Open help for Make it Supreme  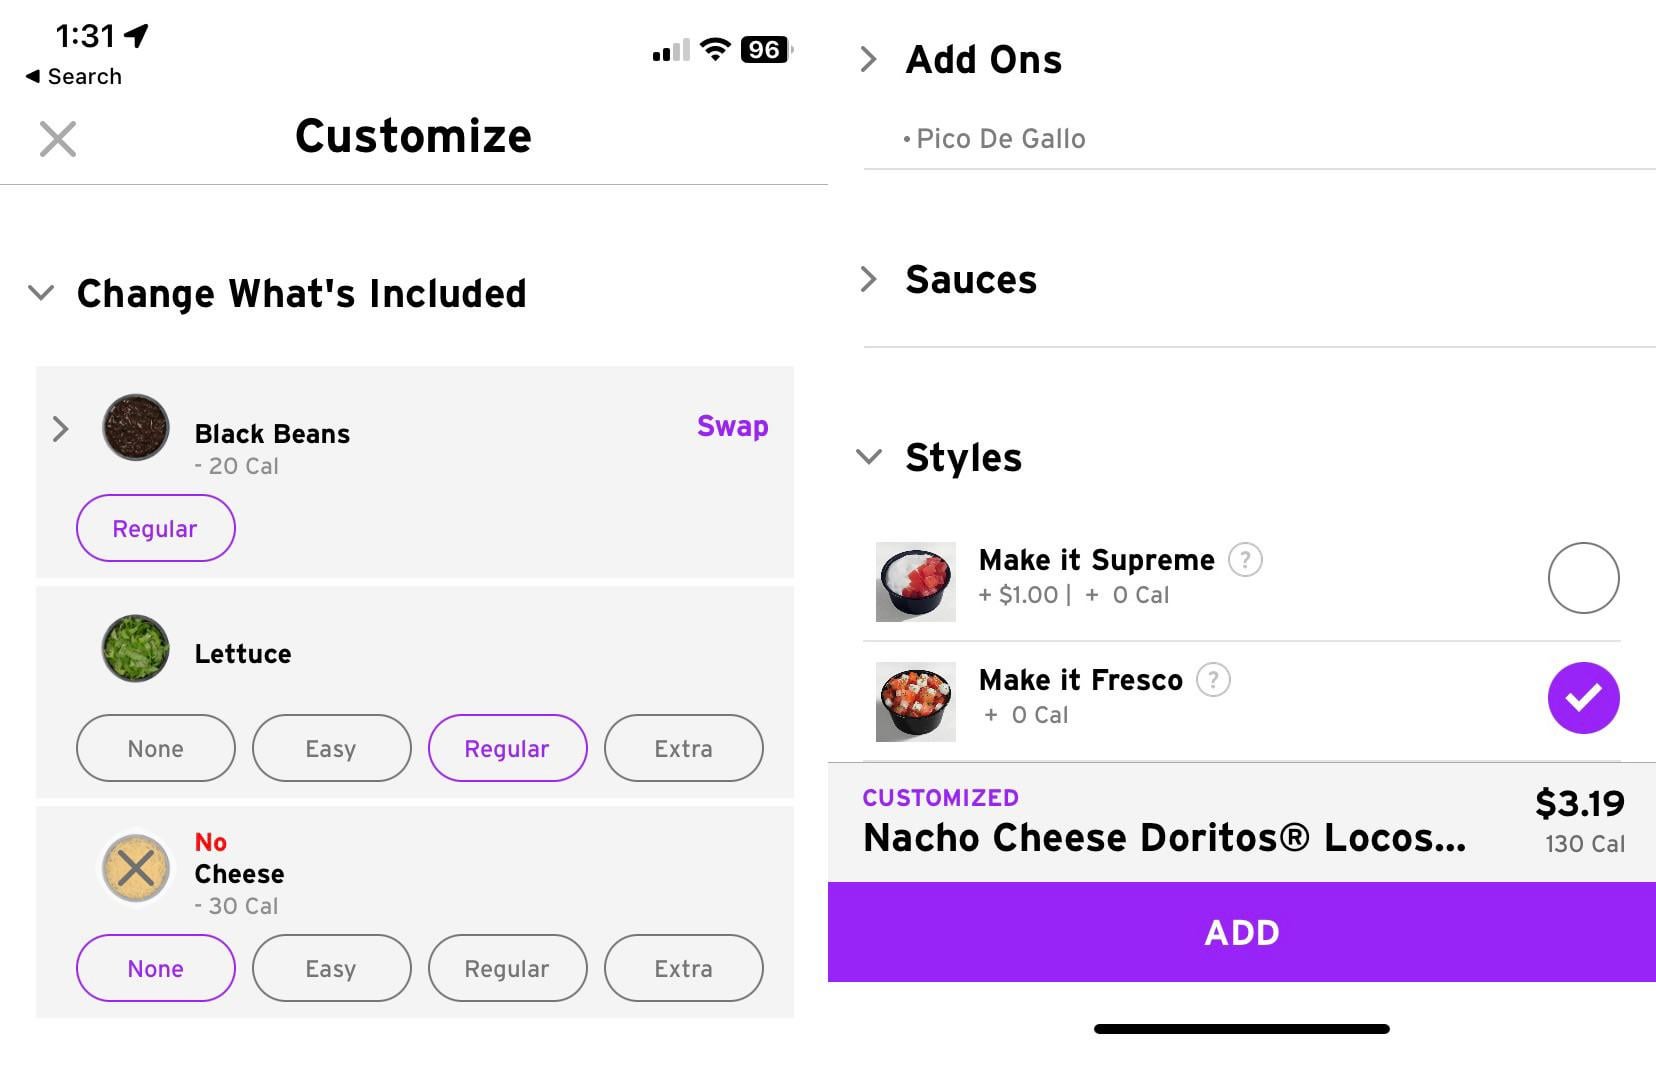click(x=1245, y=560)
